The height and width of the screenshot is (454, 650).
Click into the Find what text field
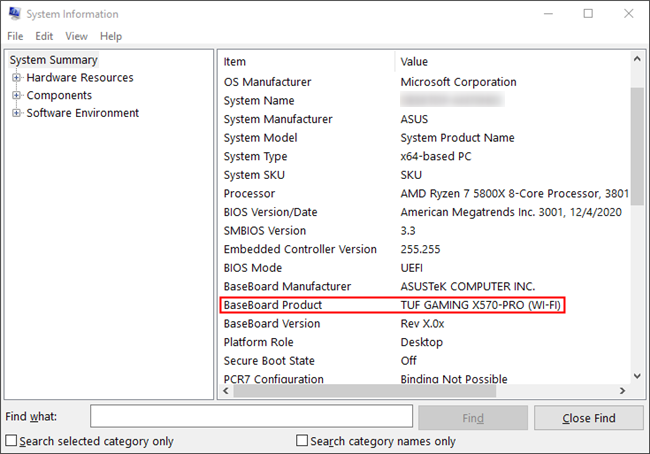click(250, 417)
